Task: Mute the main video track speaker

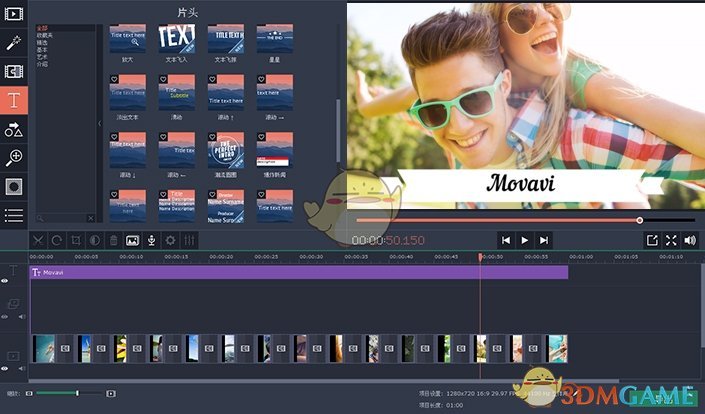Action: pyautogui.click(x=21, y=369)
